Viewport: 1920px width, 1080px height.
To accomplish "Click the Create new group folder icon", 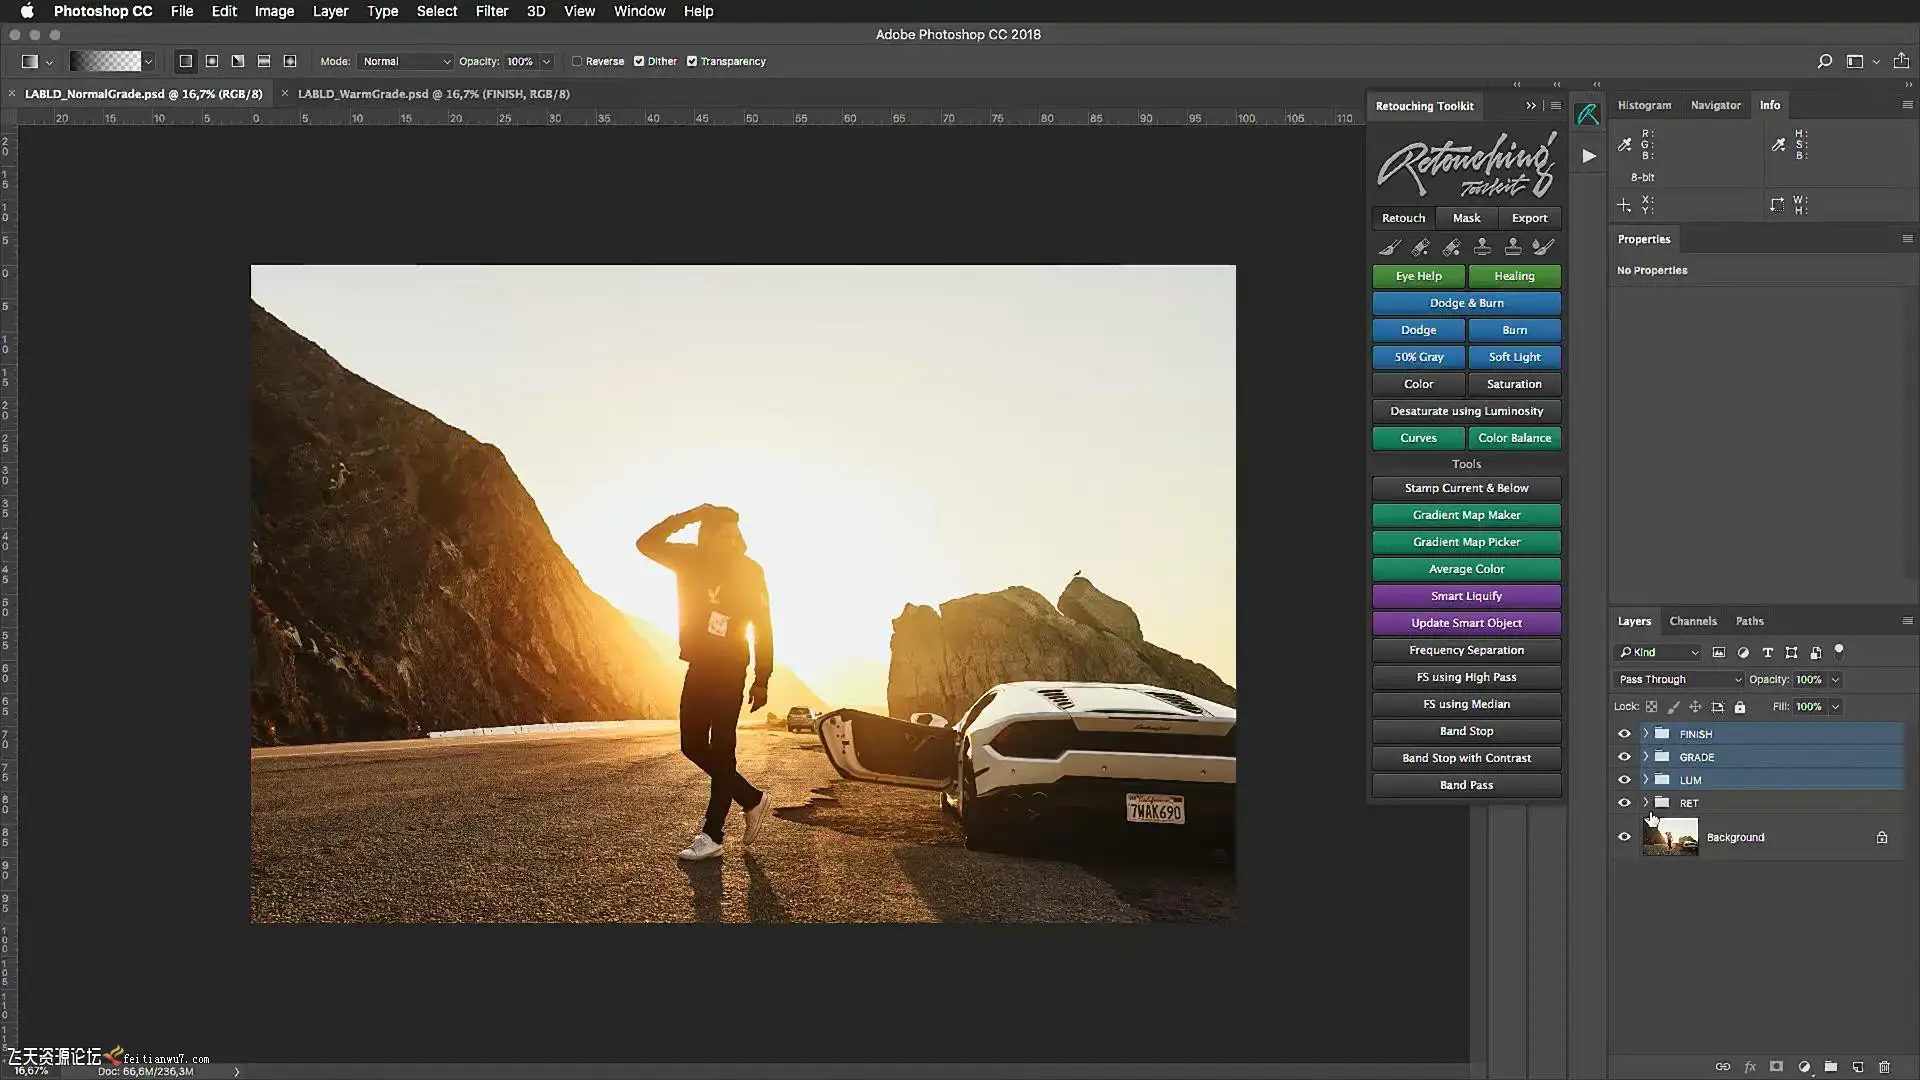I will tap(1831, 1067).
